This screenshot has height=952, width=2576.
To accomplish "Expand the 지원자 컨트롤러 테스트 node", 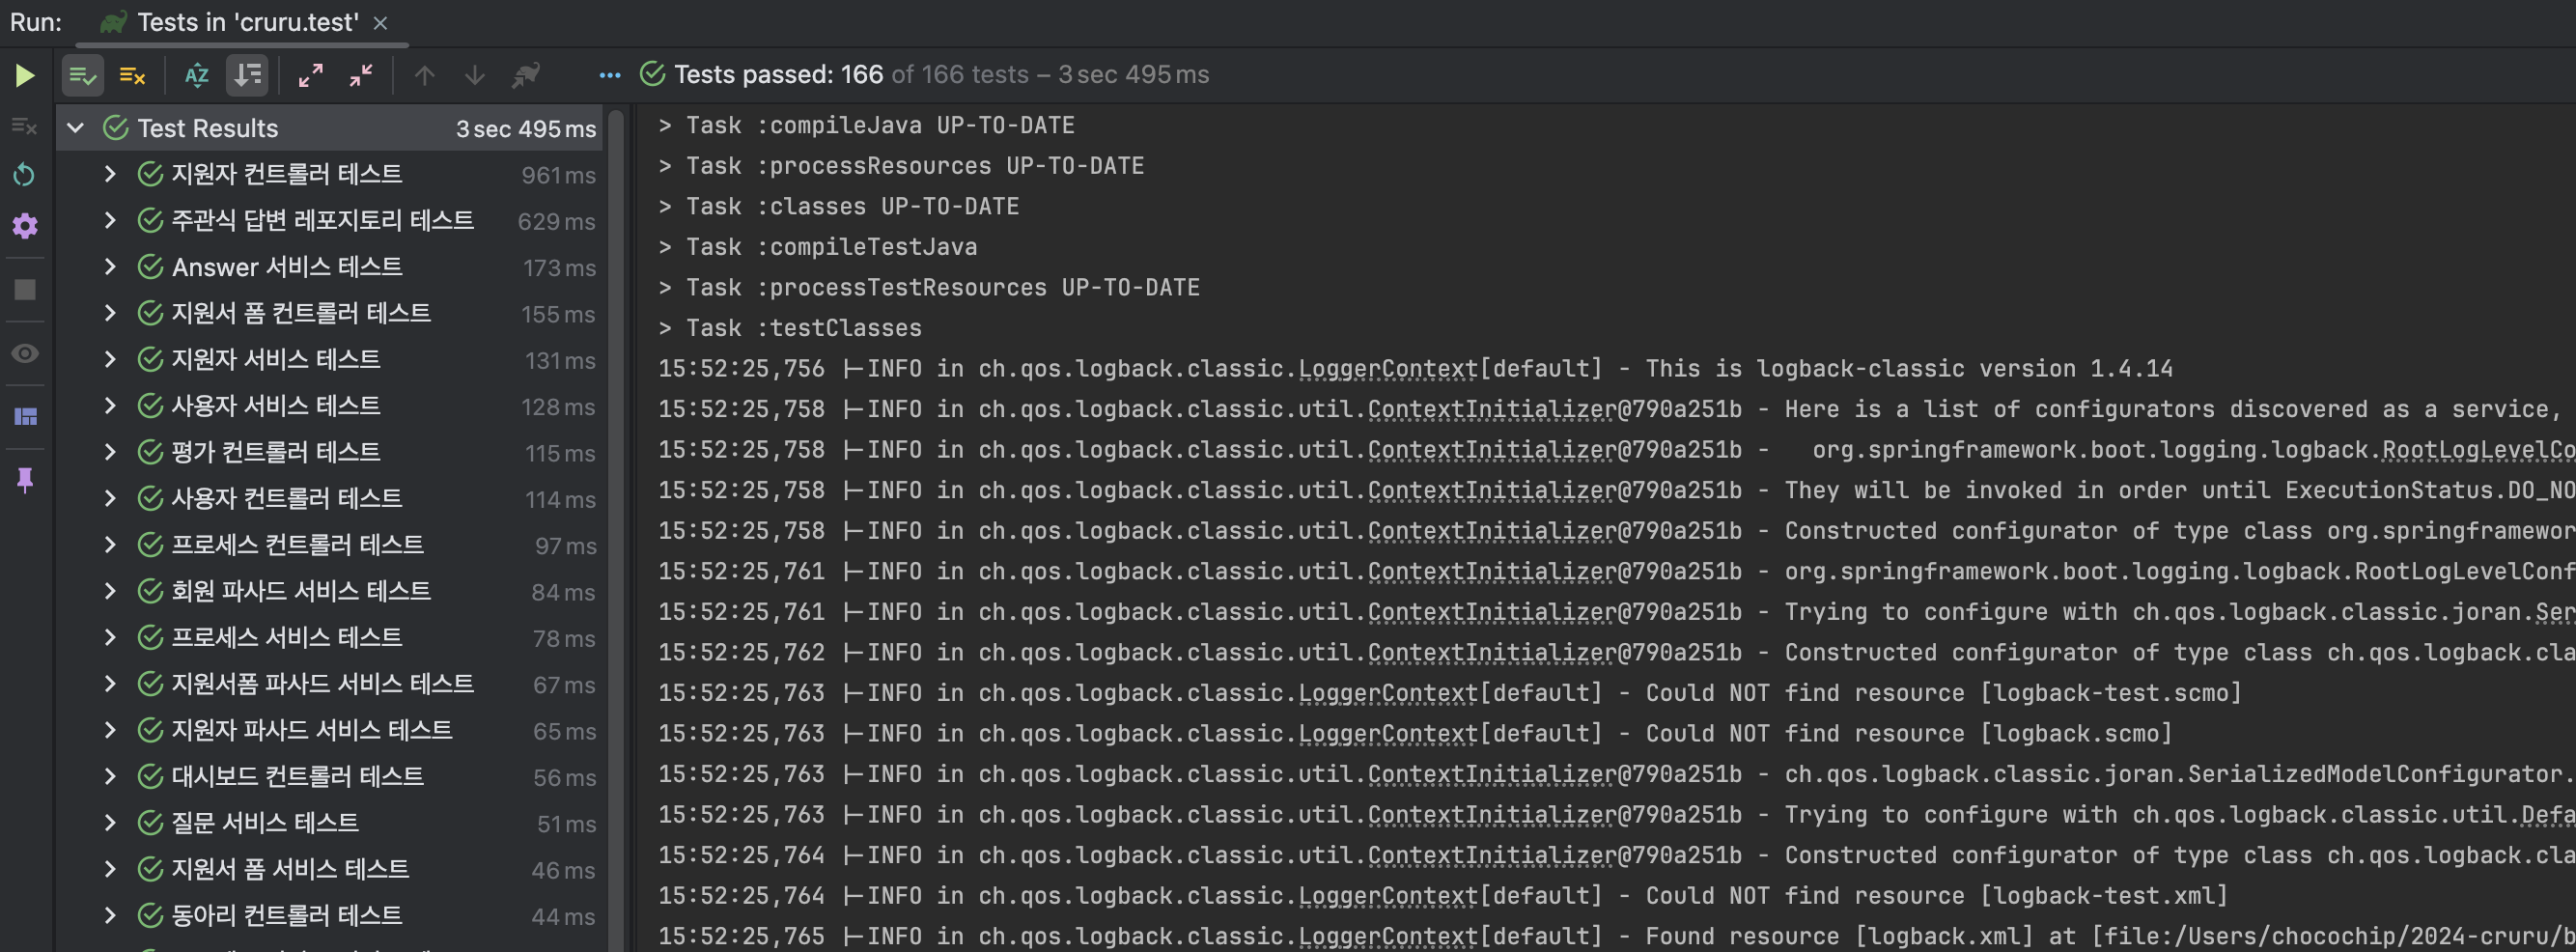I will pos(110,174).
